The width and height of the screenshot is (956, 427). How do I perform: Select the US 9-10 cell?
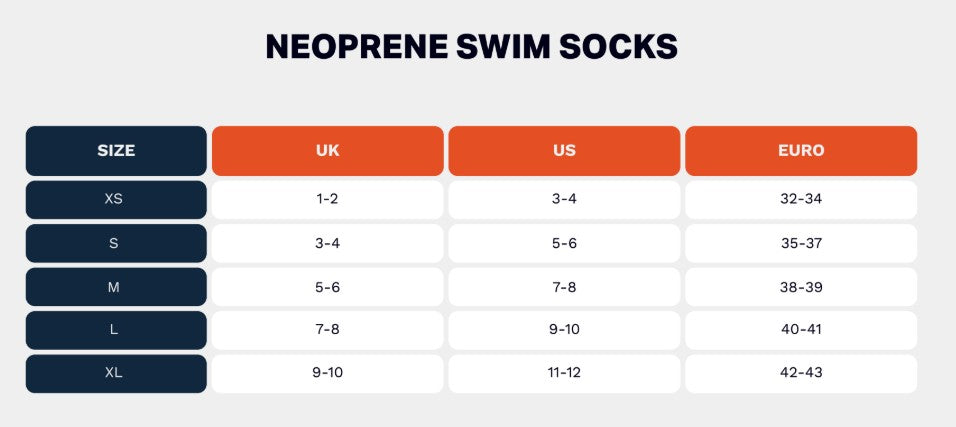pos(564,330)
